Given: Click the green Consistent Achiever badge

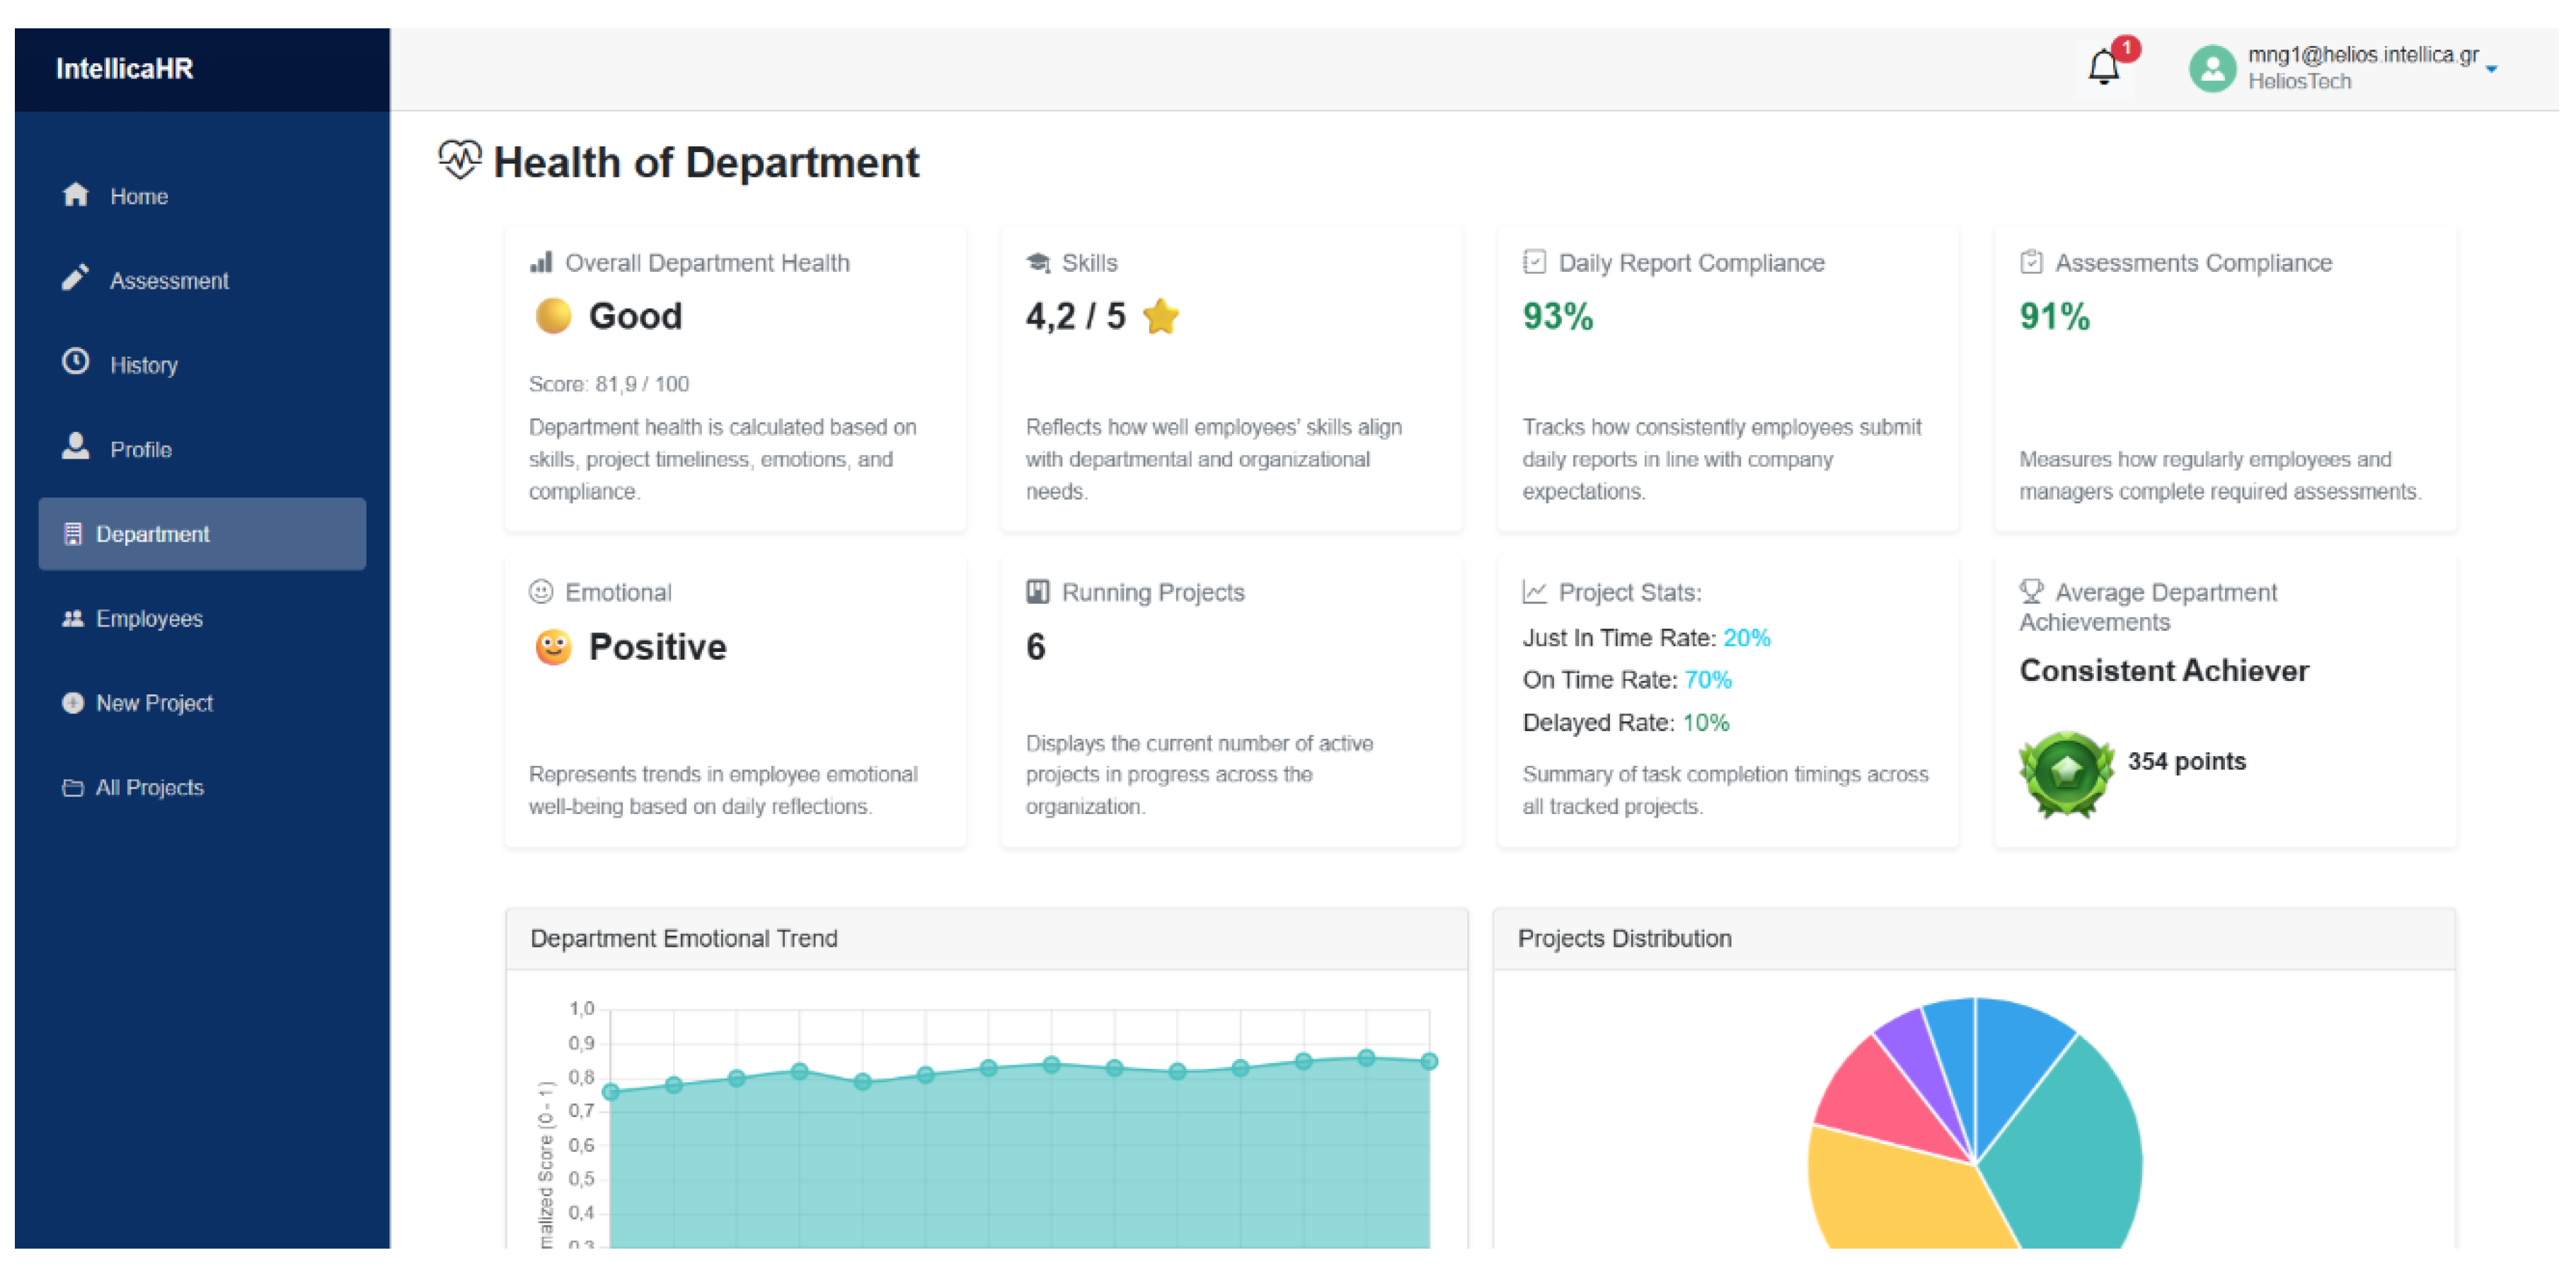Looking at the screenshot, I should coord(2066,774).
